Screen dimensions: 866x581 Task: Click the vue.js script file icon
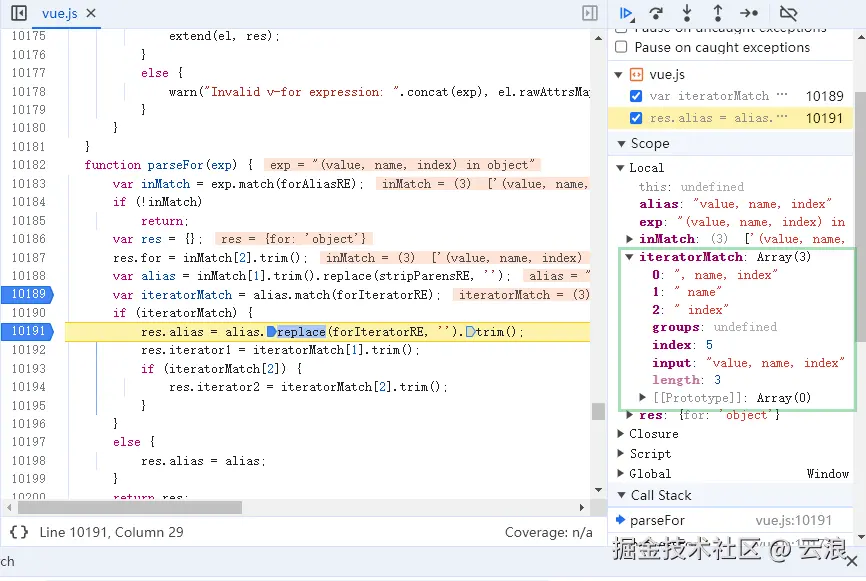click(636, 74)
